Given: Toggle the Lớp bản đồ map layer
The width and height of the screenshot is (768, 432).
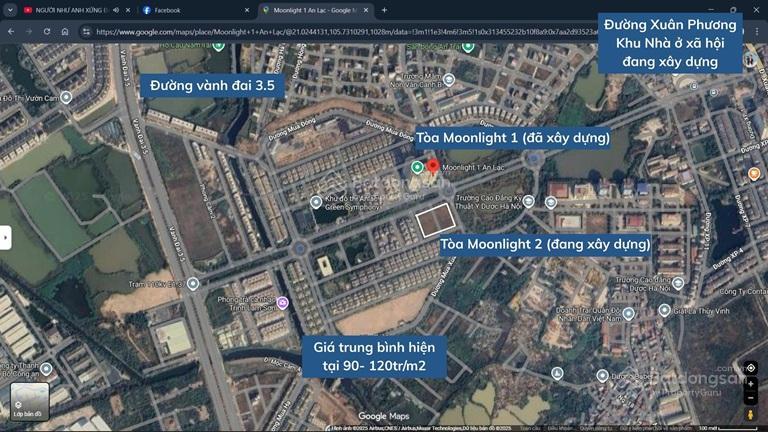Looking at the screenshot, I should pyautogui.click(x=30, y=402).
